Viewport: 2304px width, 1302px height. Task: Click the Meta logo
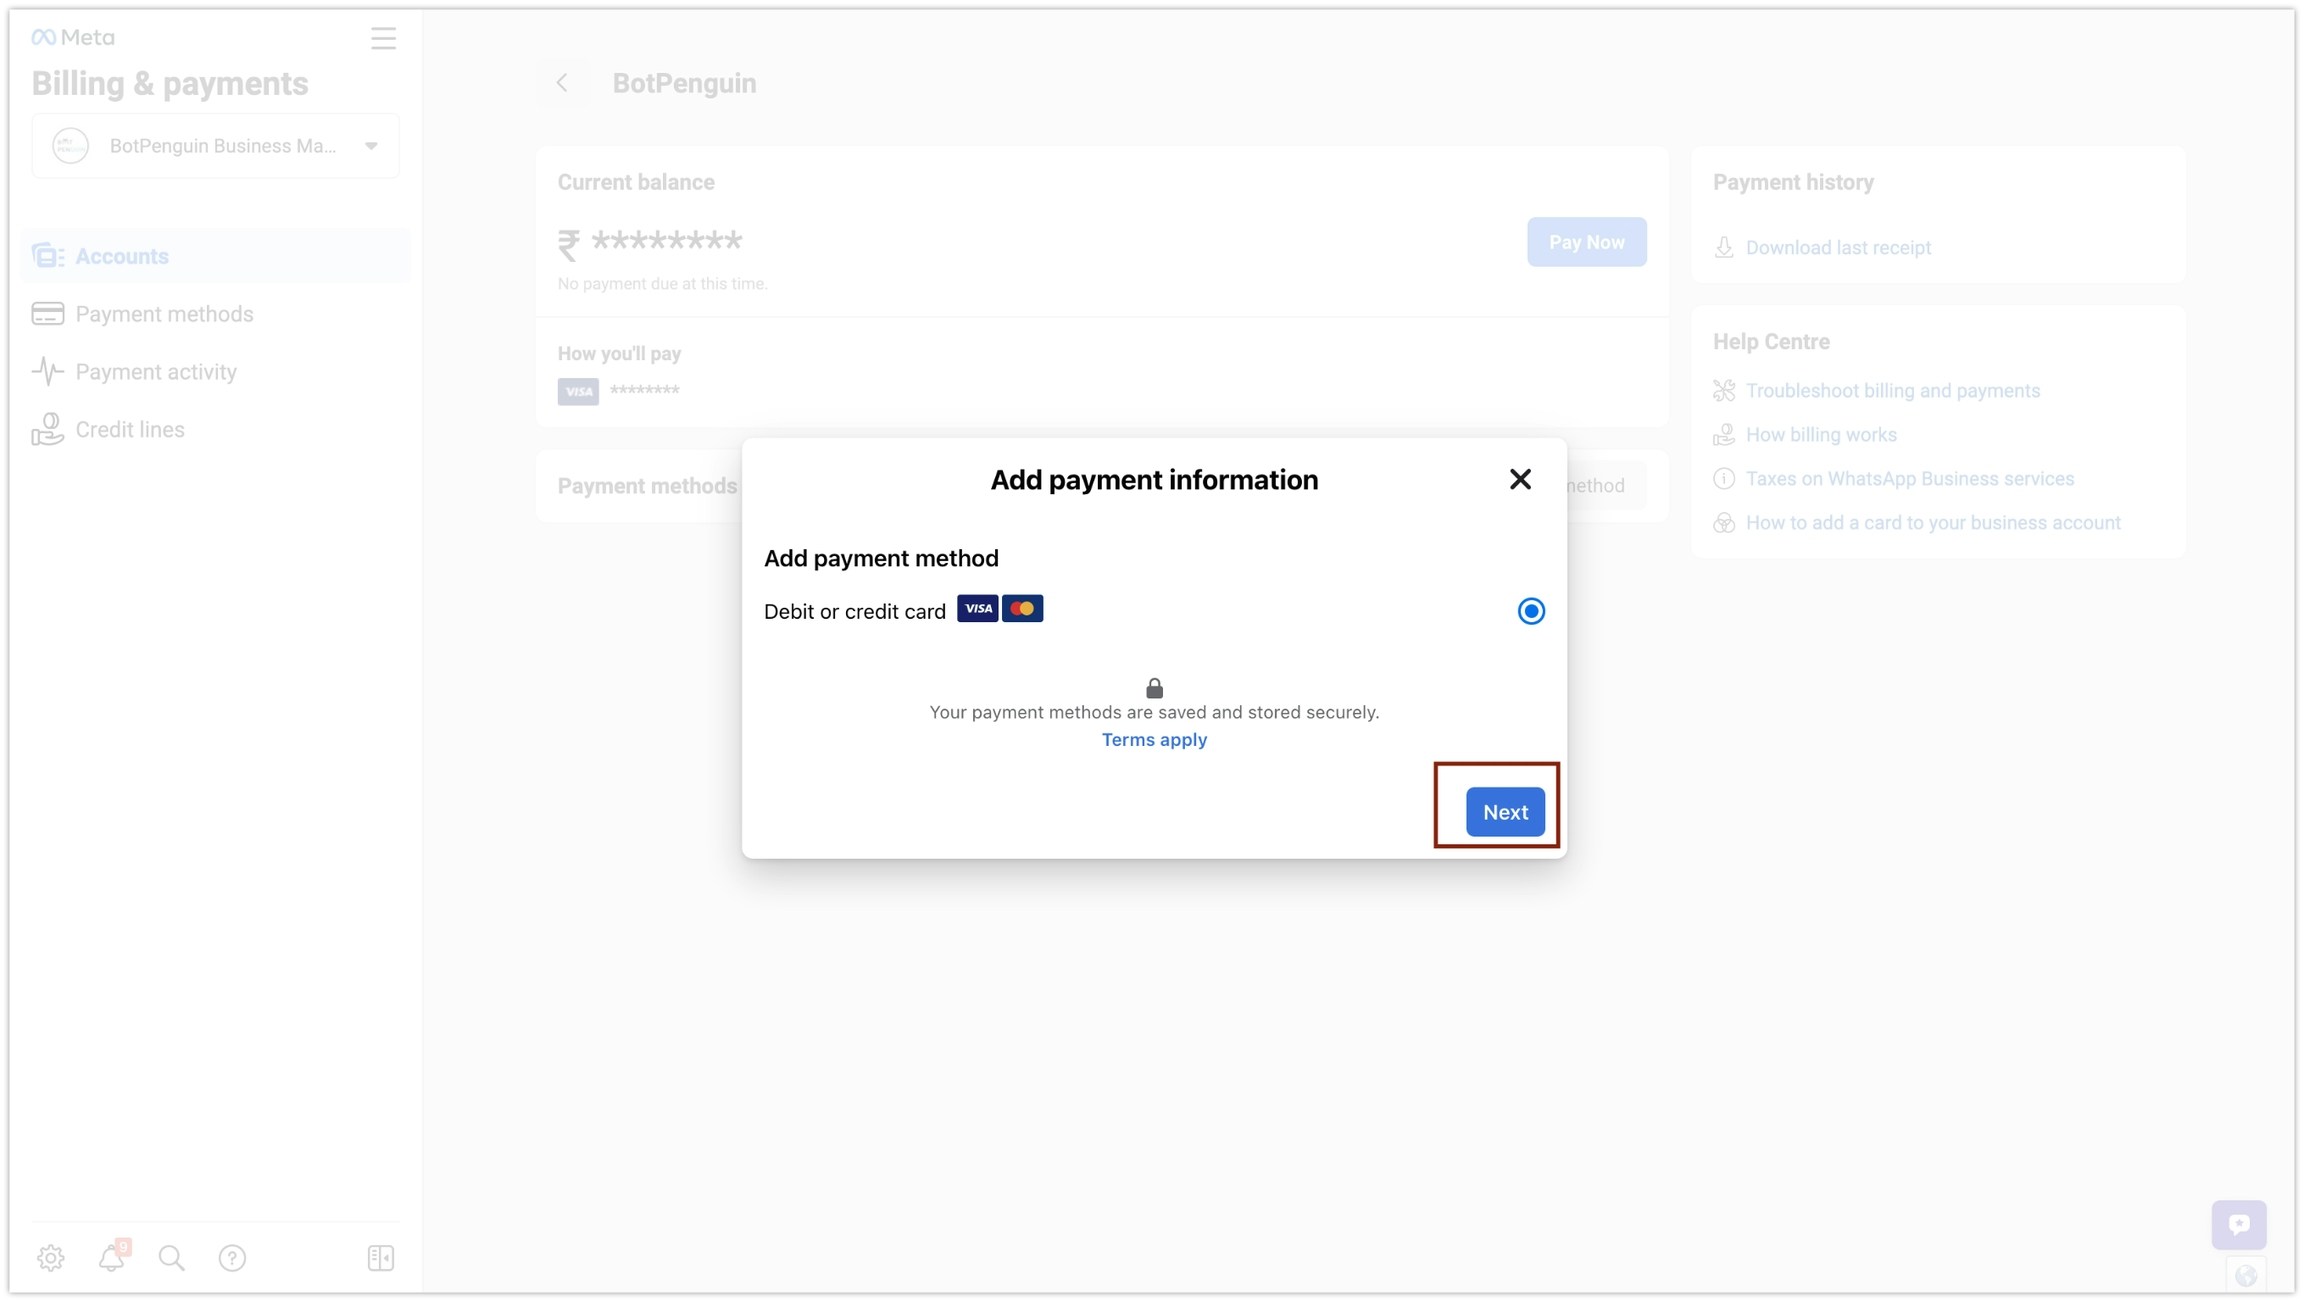[73, 37]
